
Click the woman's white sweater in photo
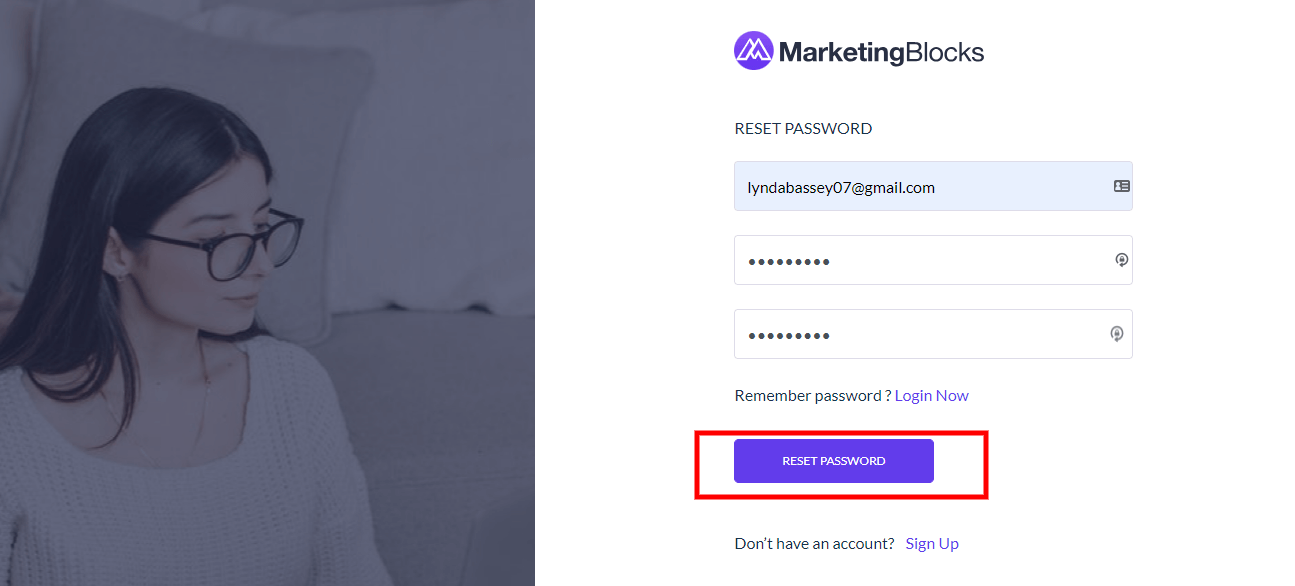tap(180, 470)
